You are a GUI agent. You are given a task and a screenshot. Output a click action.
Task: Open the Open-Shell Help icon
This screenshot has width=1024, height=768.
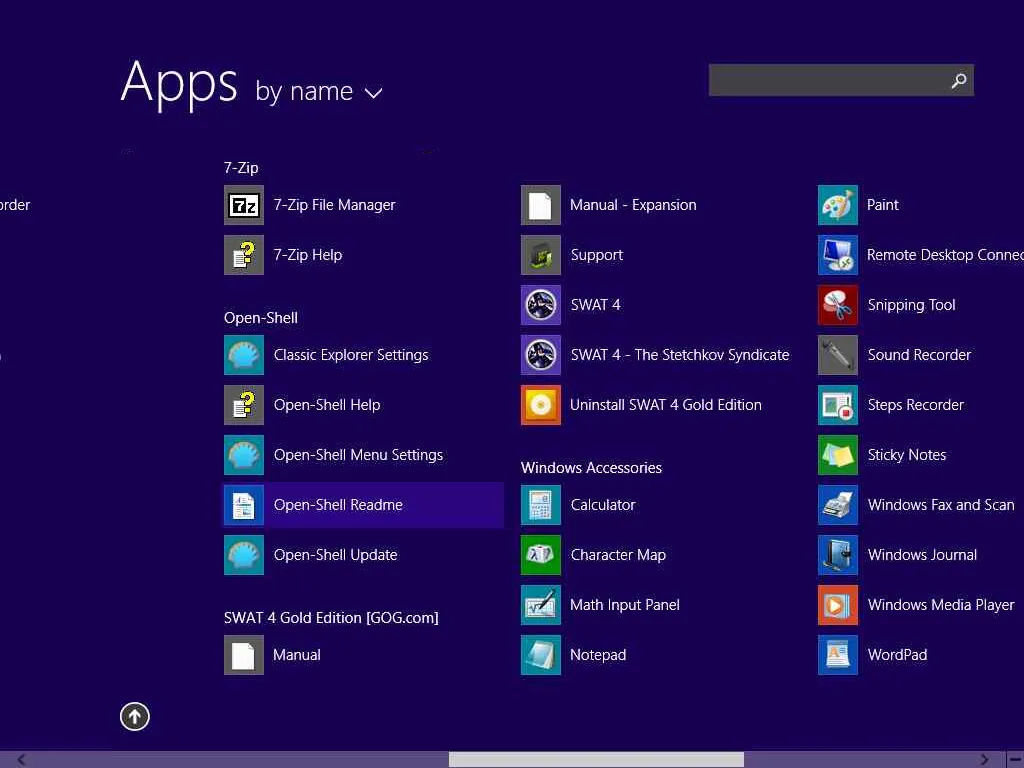click(244, 405)
